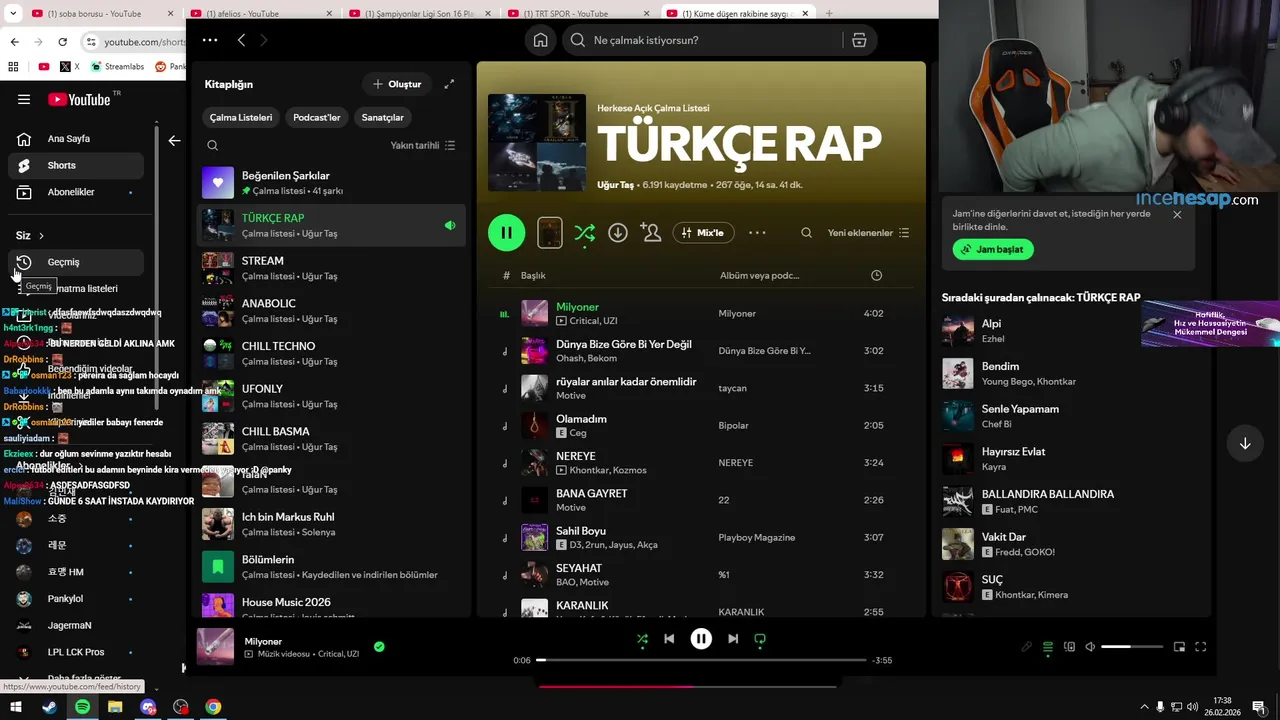Open Spotify Home via the house icon
1280x720 pixels.
tap(540, 40)
